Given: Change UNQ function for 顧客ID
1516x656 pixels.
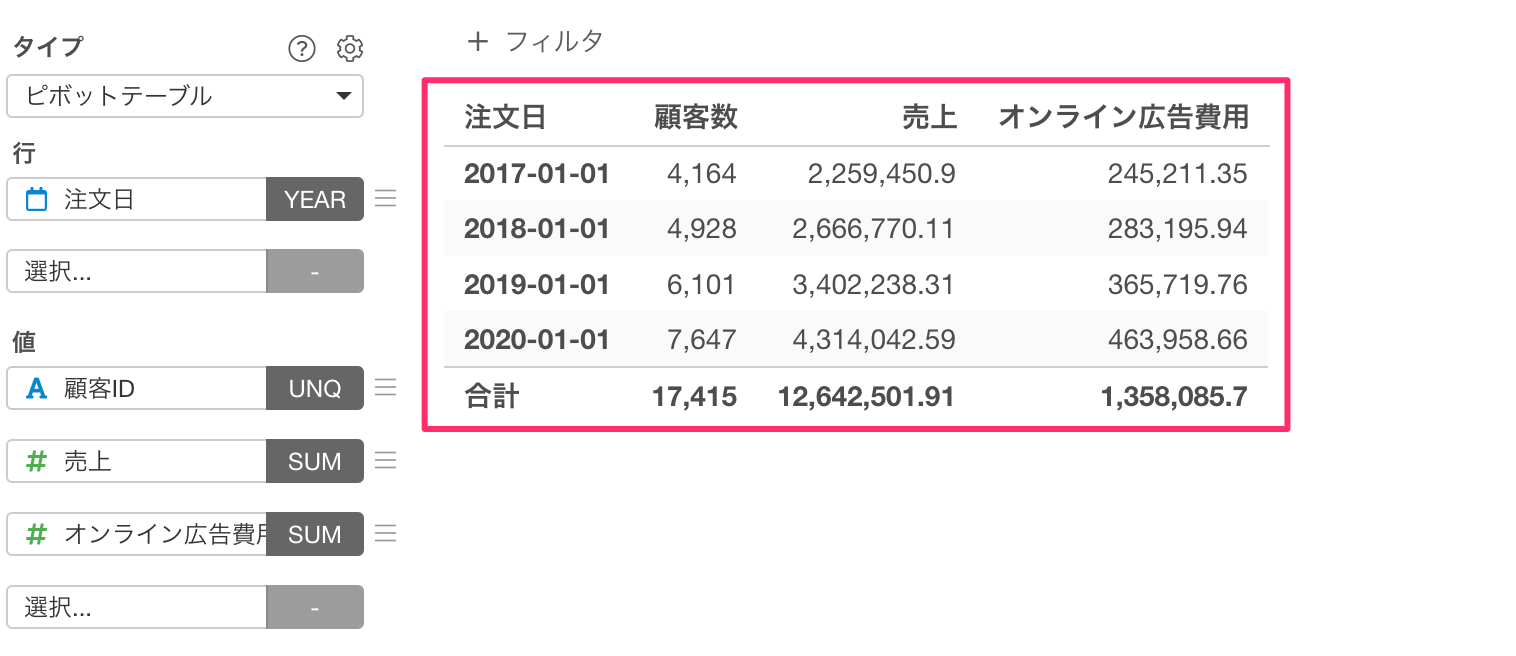Looking at the screenshot, I should point(315,388).
